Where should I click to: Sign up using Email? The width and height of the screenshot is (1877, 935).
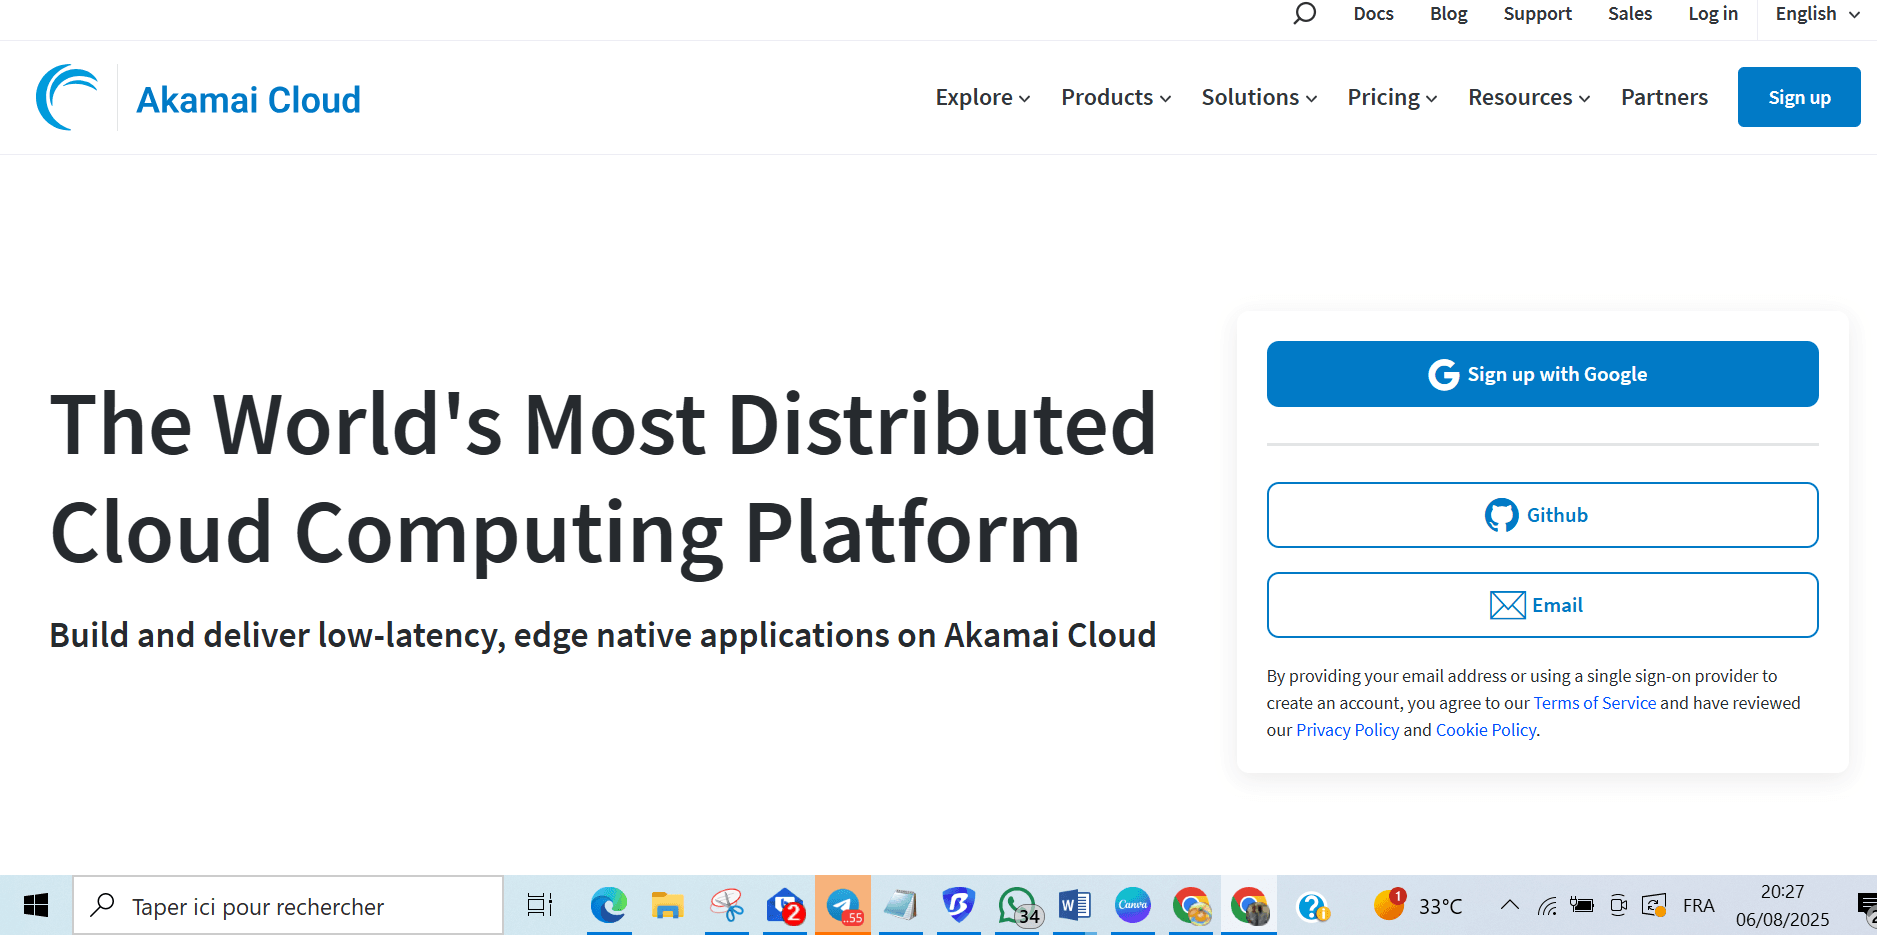point(1542,605)
